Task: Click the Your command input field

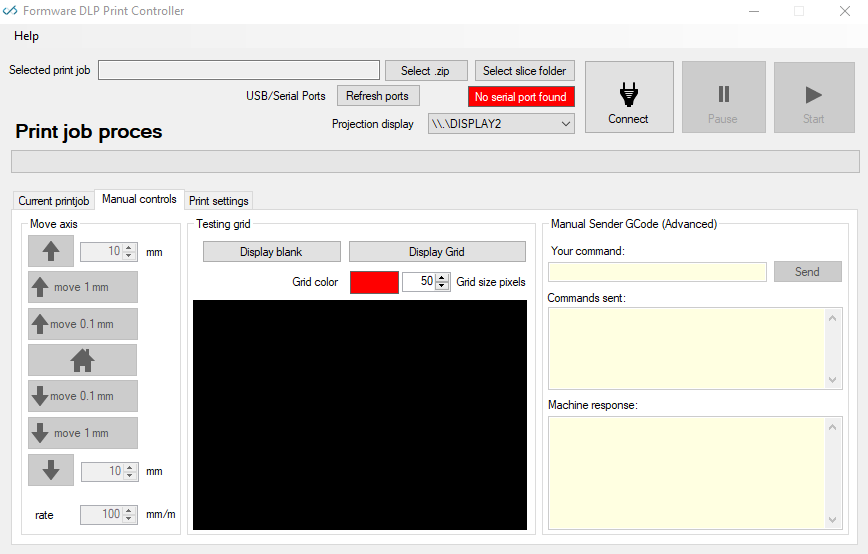Action: coord(657,272)
